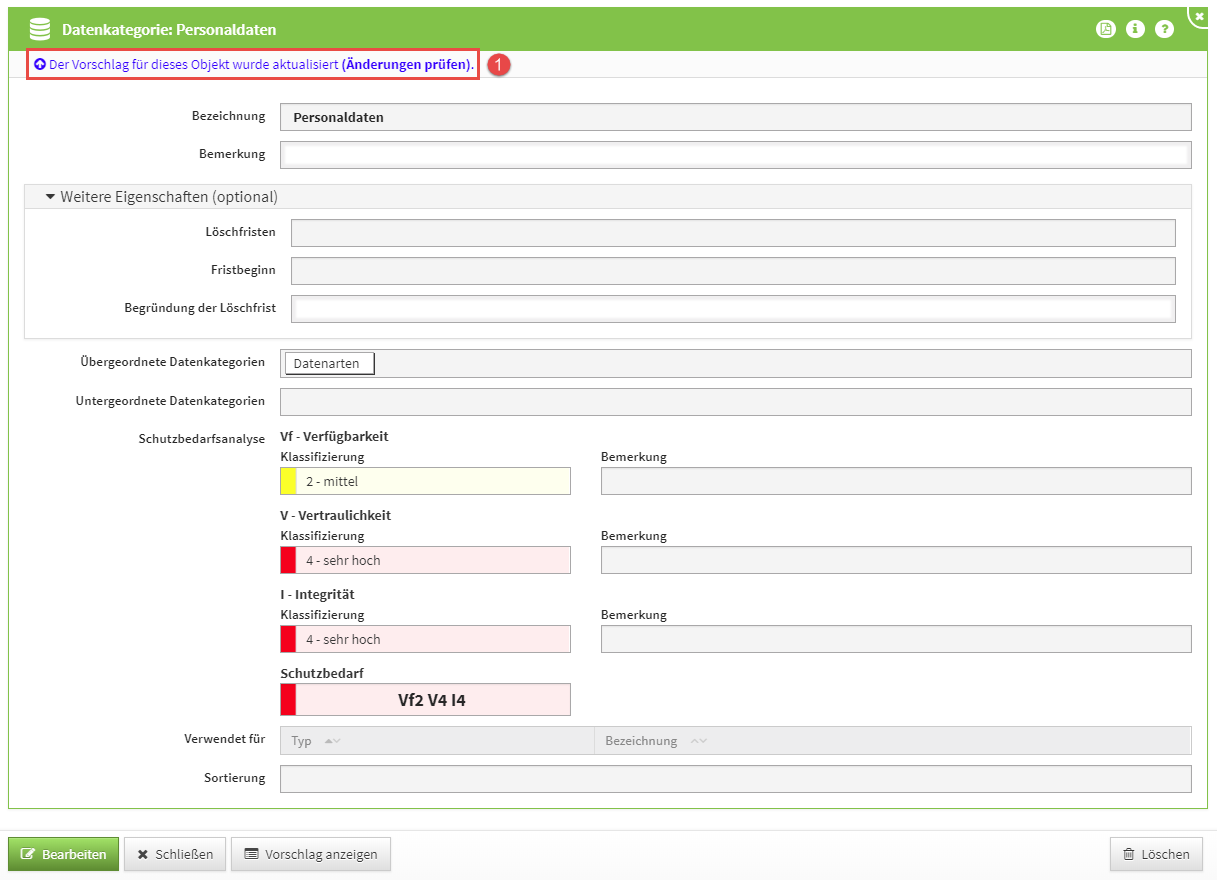
Task: Sort the Bezeichnung column using its arrows
Action: coord(698,741)
